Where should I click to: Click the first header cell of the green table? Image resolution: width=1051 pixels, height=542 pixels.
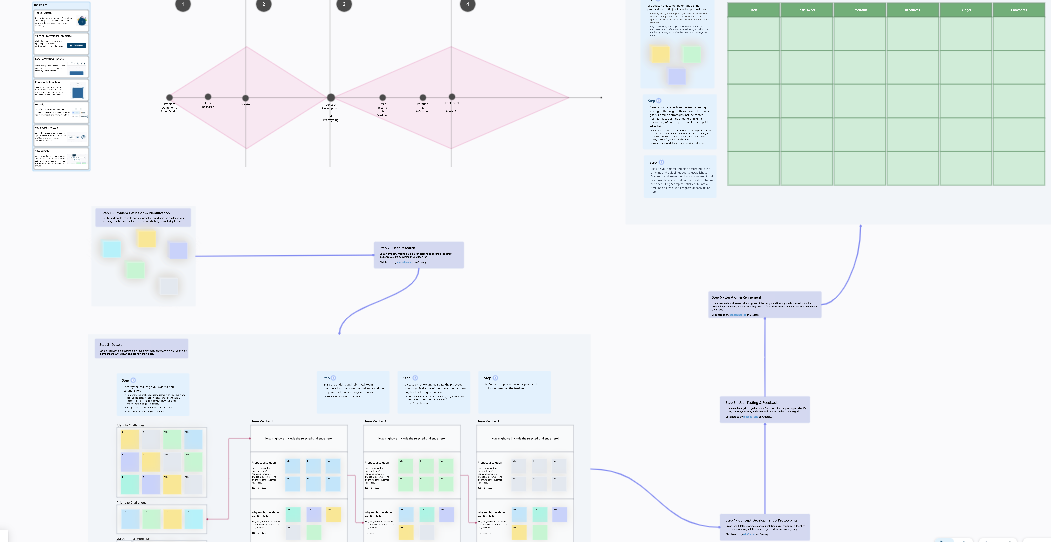(753, 10)
